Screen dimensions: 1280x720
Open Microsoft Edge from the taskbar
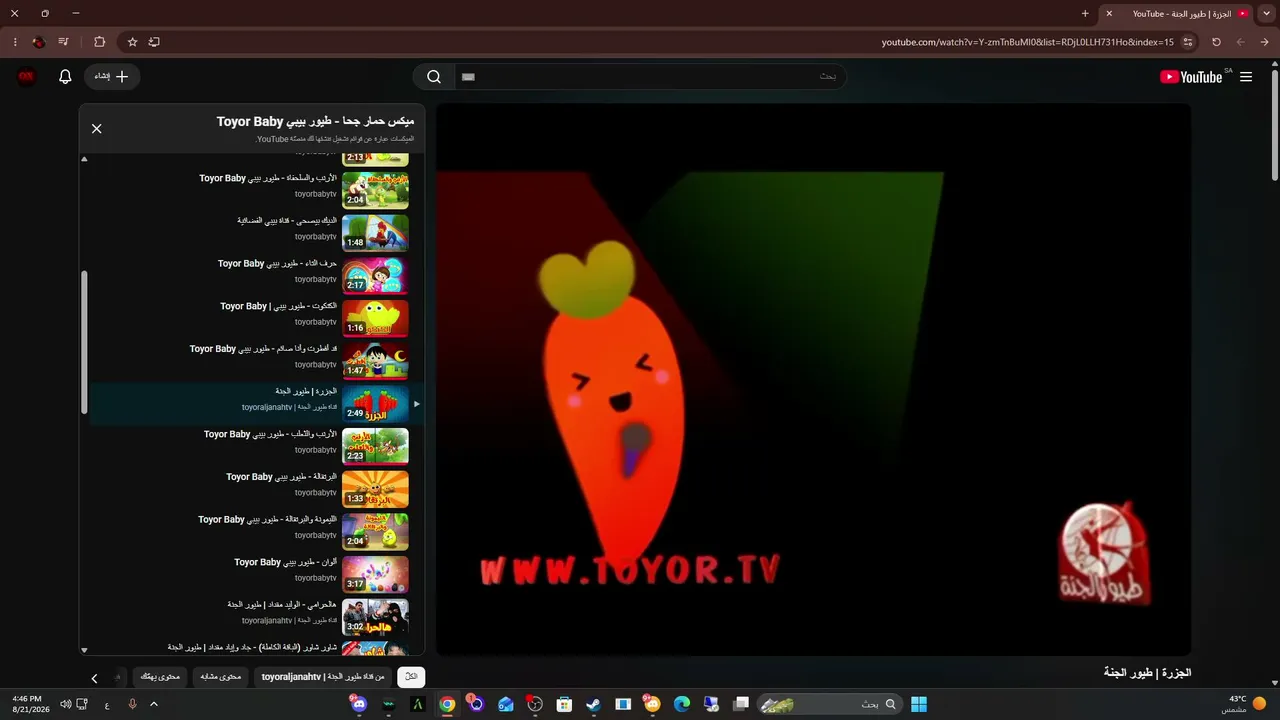pos(682,704)
